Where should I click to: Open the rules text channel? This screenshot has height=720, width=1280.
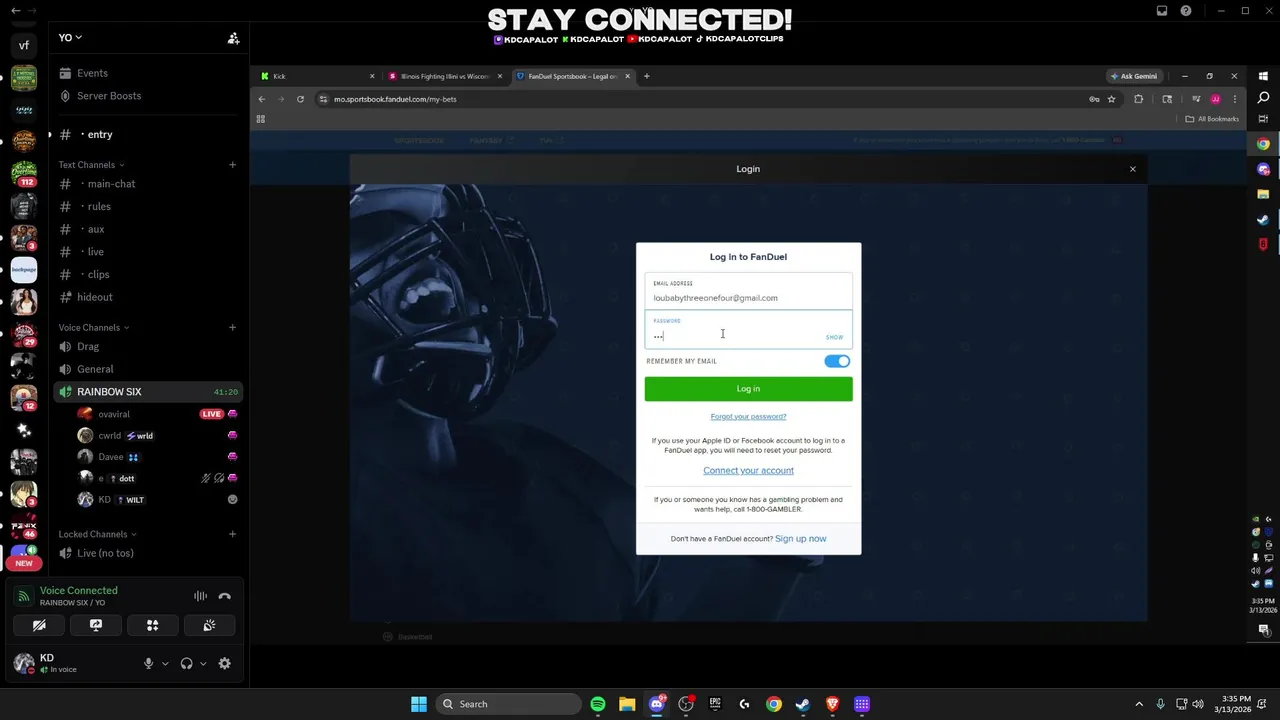pyautogui.click(x=147, y=206)
